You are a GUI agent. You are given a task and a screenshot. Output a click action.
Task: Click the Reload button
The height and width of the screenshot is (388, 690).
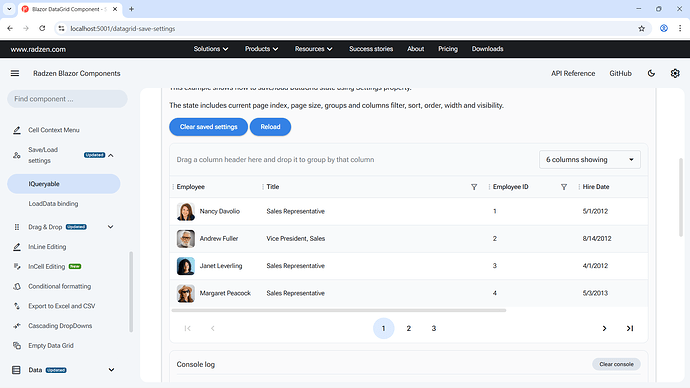[x=270, y=127]
